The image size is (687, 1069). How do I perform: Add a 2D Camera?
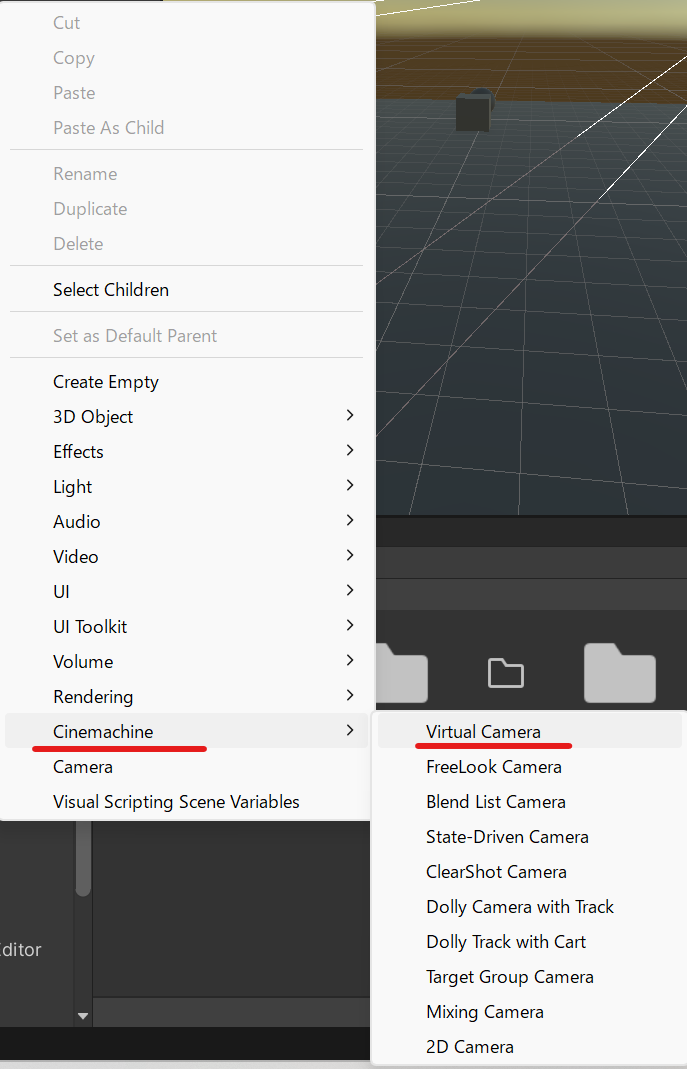[x=469, y=1046]
